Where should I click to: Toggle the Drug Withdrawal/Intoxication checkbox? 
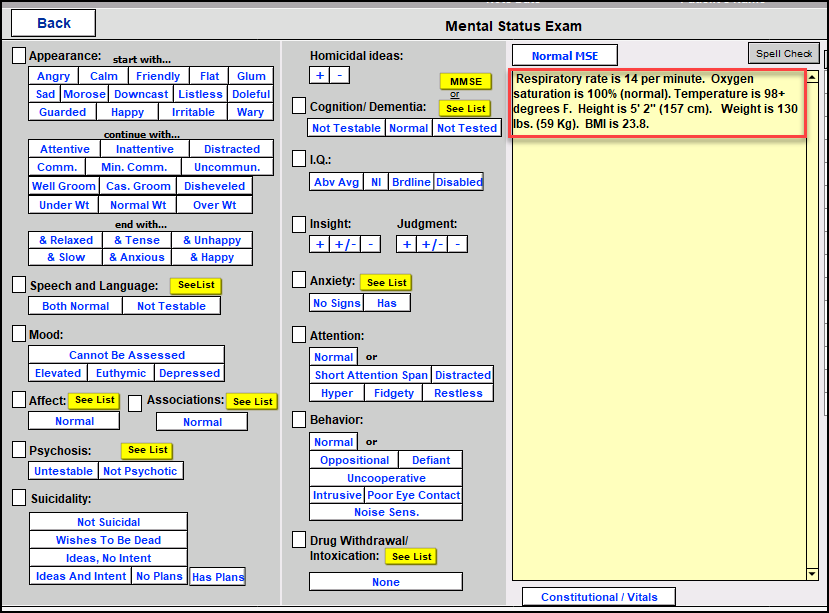pos(299,540)
